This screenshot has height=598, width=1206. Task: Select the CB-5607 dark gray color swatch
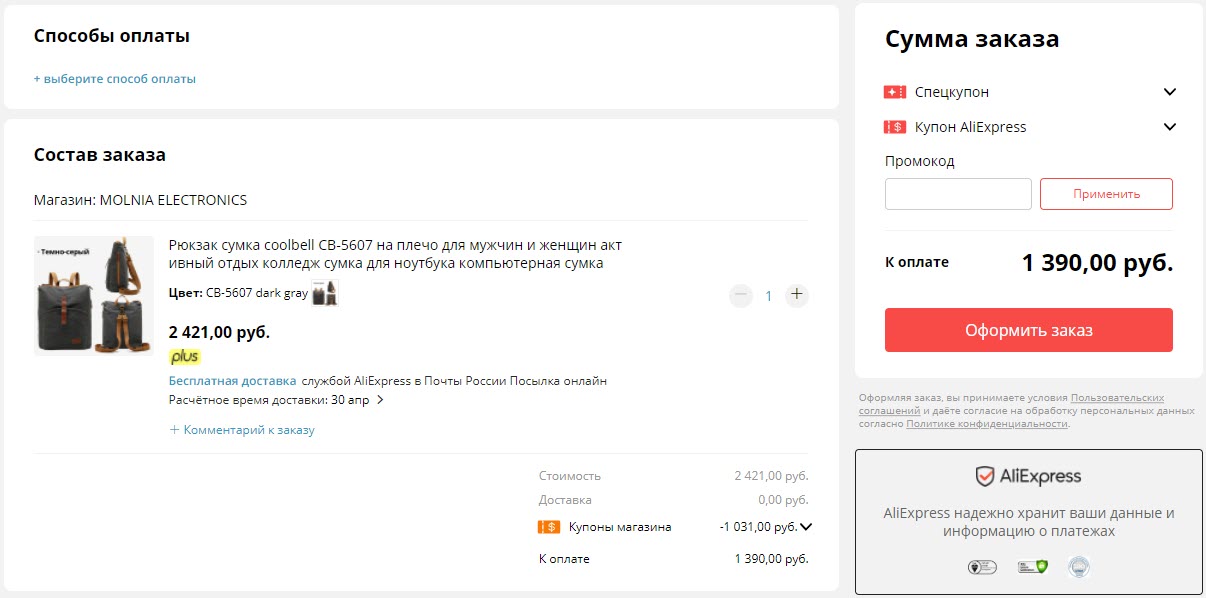[325, 294]
